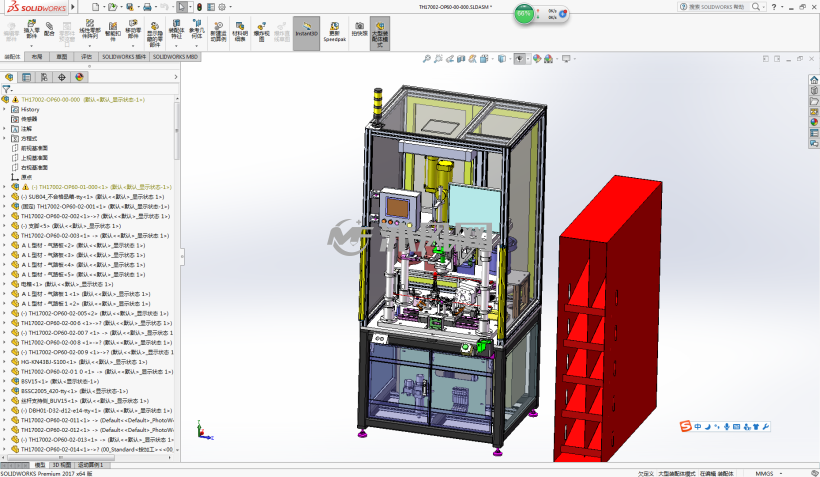Click the Insert Components tool
The image size is (820, 477).
point(31,29)
